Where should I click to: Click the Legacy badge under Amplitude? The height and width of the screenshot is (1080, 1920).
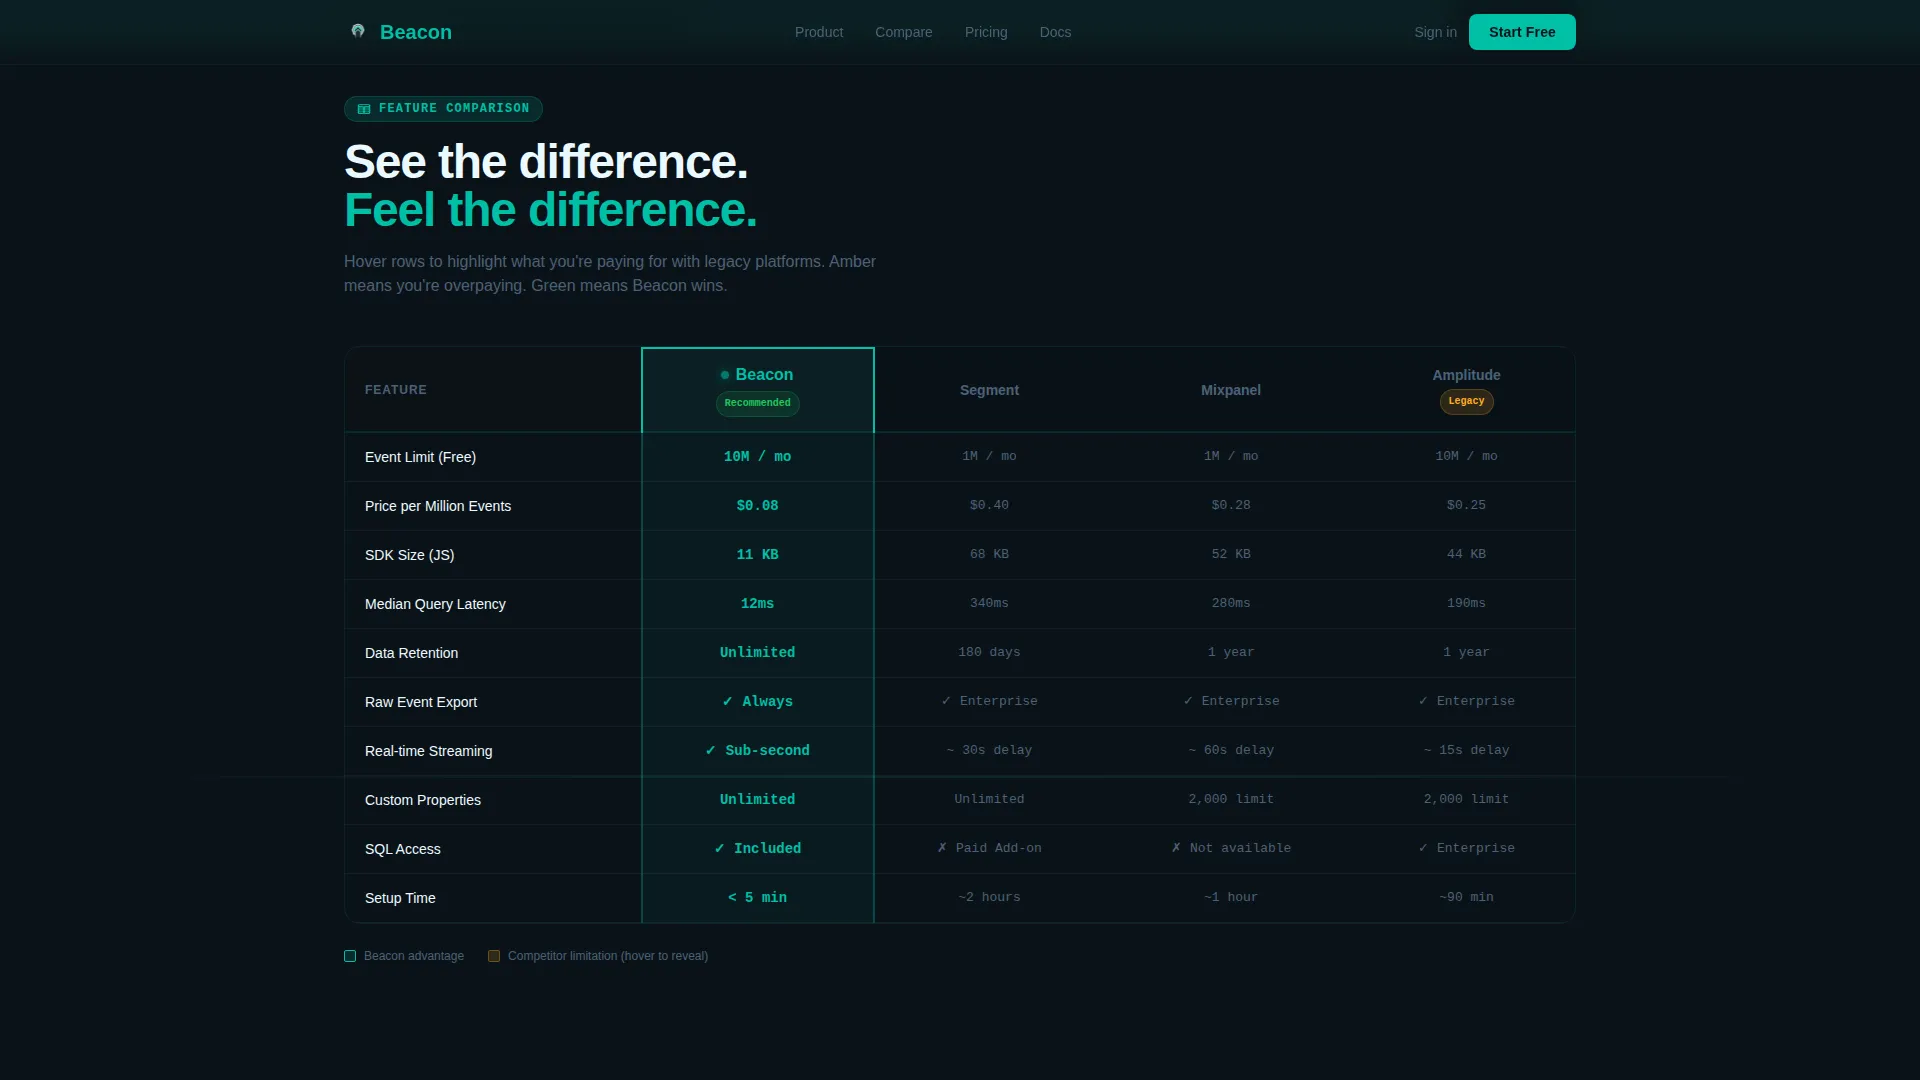[x=1466, y=401]
